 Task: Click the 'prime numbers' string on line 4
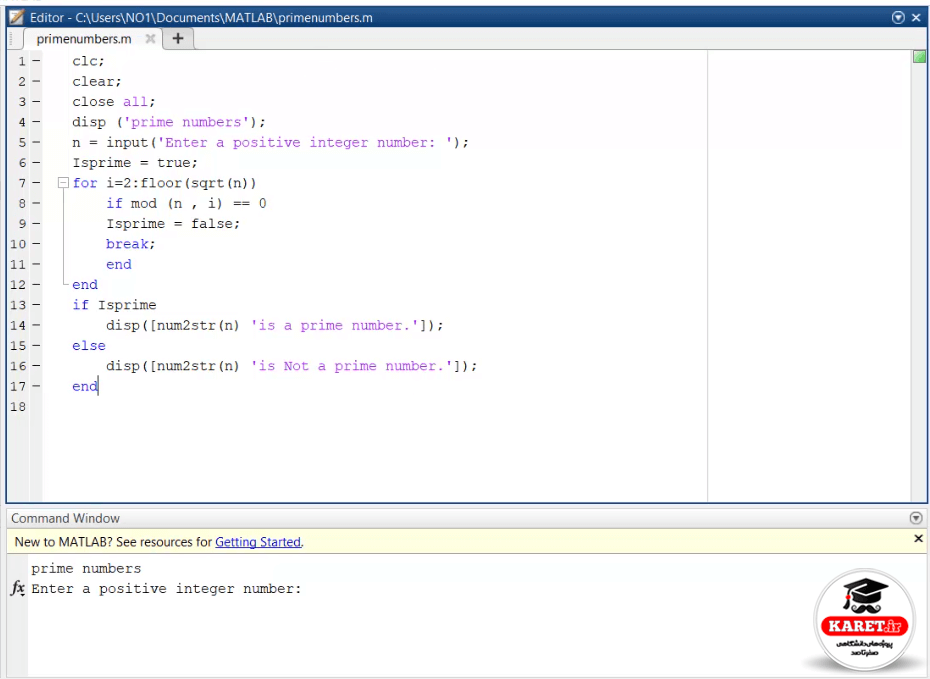(x=186, y=122)
